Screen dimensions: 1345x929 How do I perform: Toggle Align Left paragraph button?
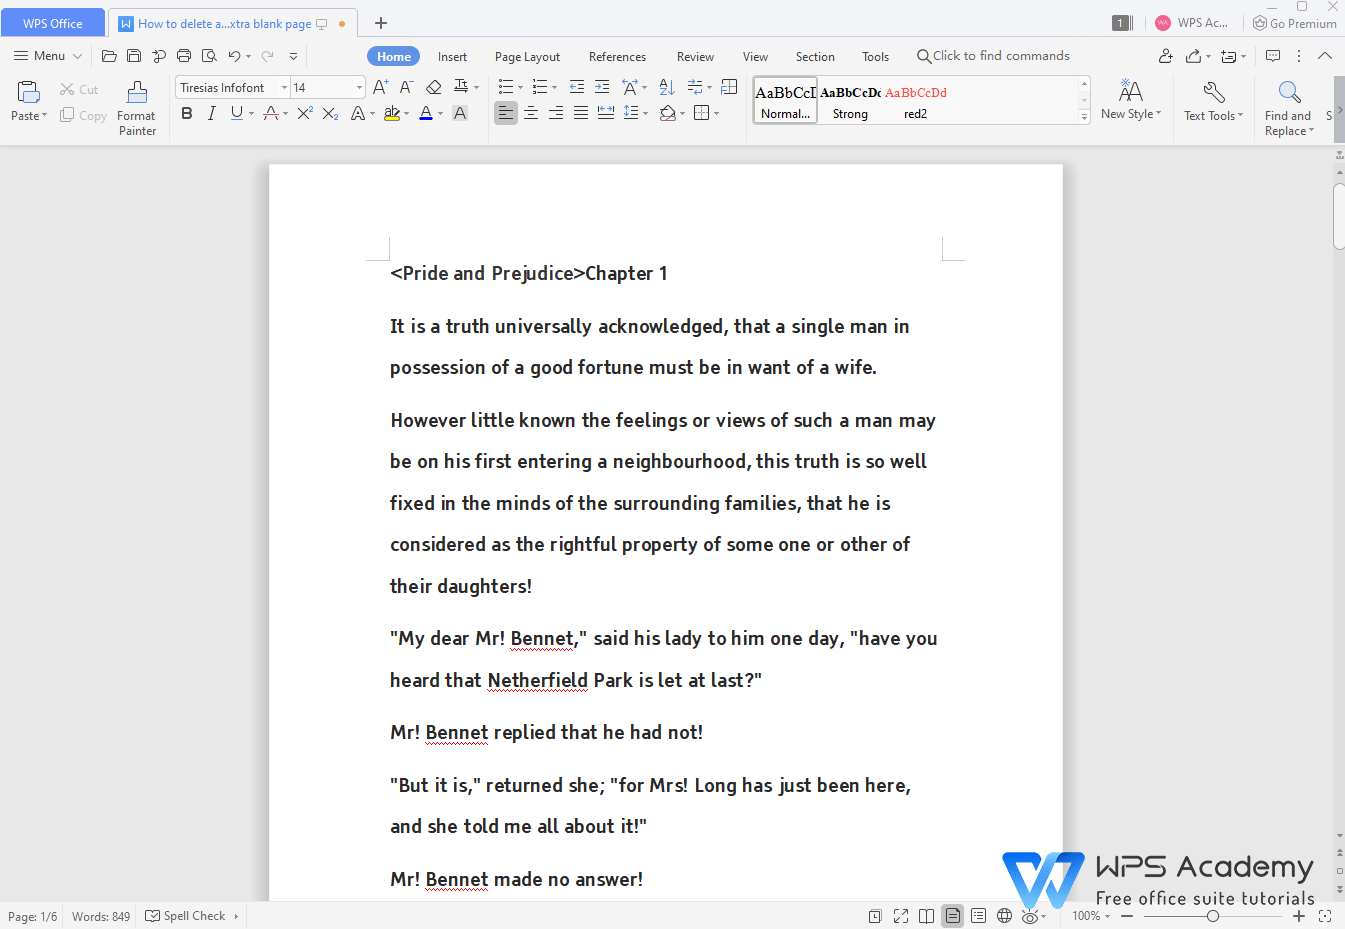tap(506, 114)
